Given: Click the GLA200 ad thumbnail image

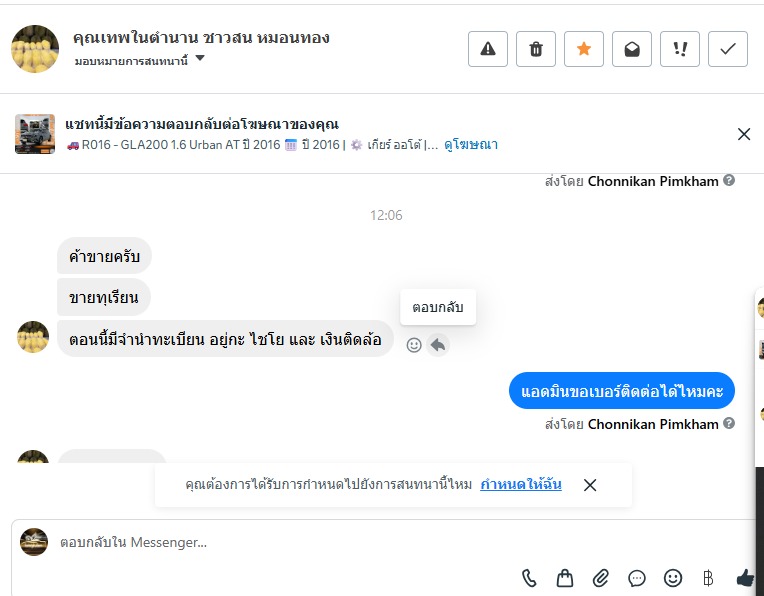Looking at the screenshot, I should 35,134.
